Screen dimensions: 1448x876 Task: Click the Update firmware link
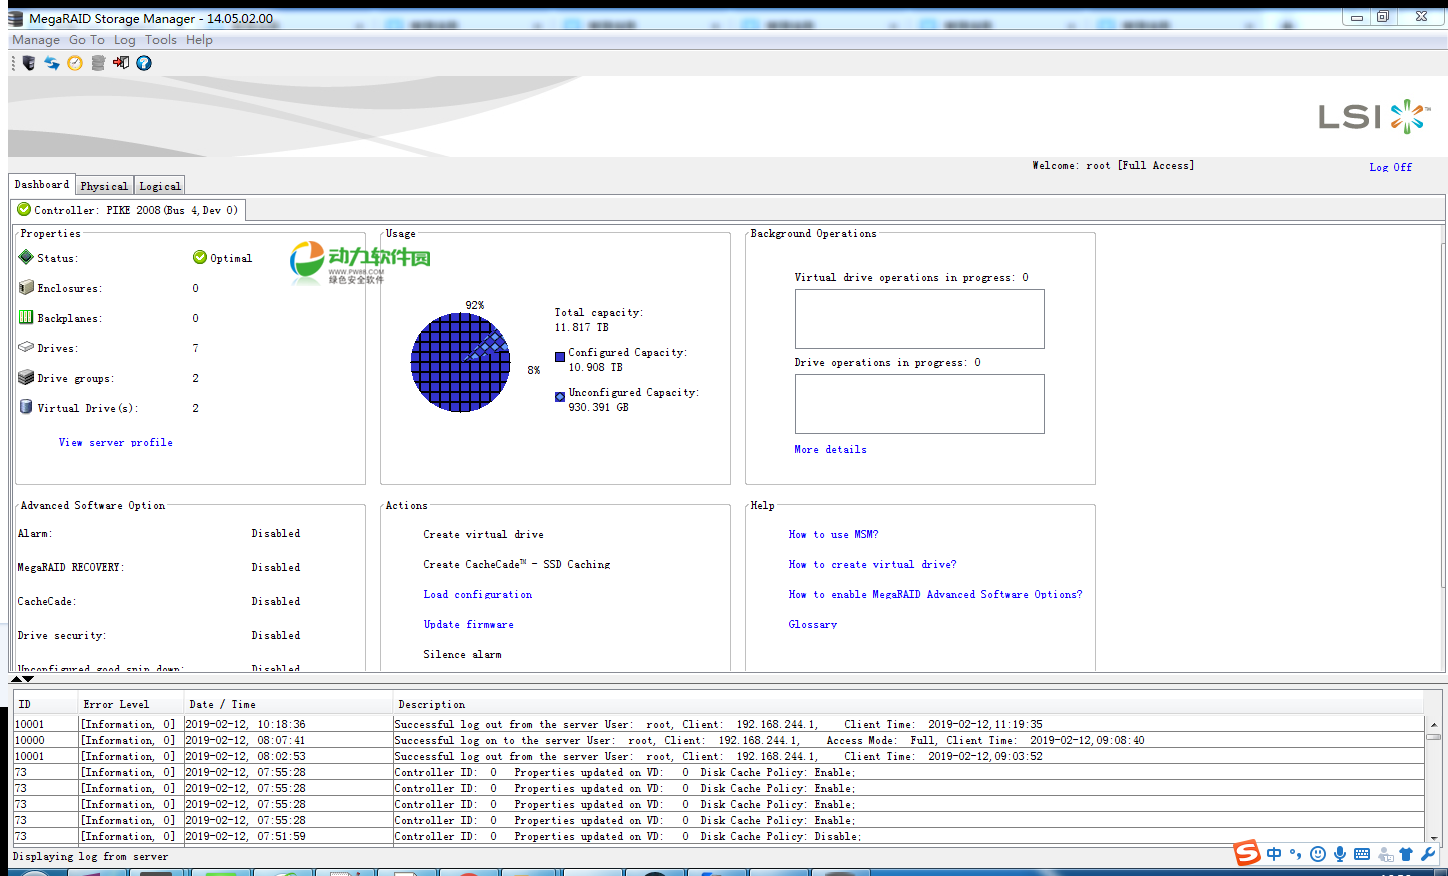[x=468, y=624]
